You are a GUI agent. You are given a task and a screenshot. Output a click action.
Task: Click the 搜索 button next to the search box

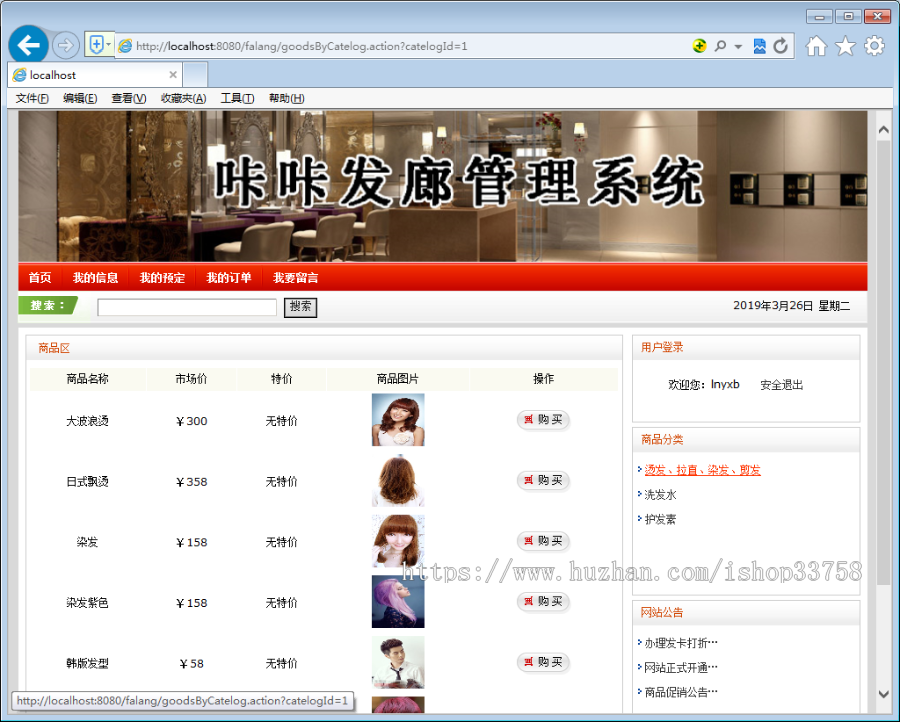[x=300, y=306]
